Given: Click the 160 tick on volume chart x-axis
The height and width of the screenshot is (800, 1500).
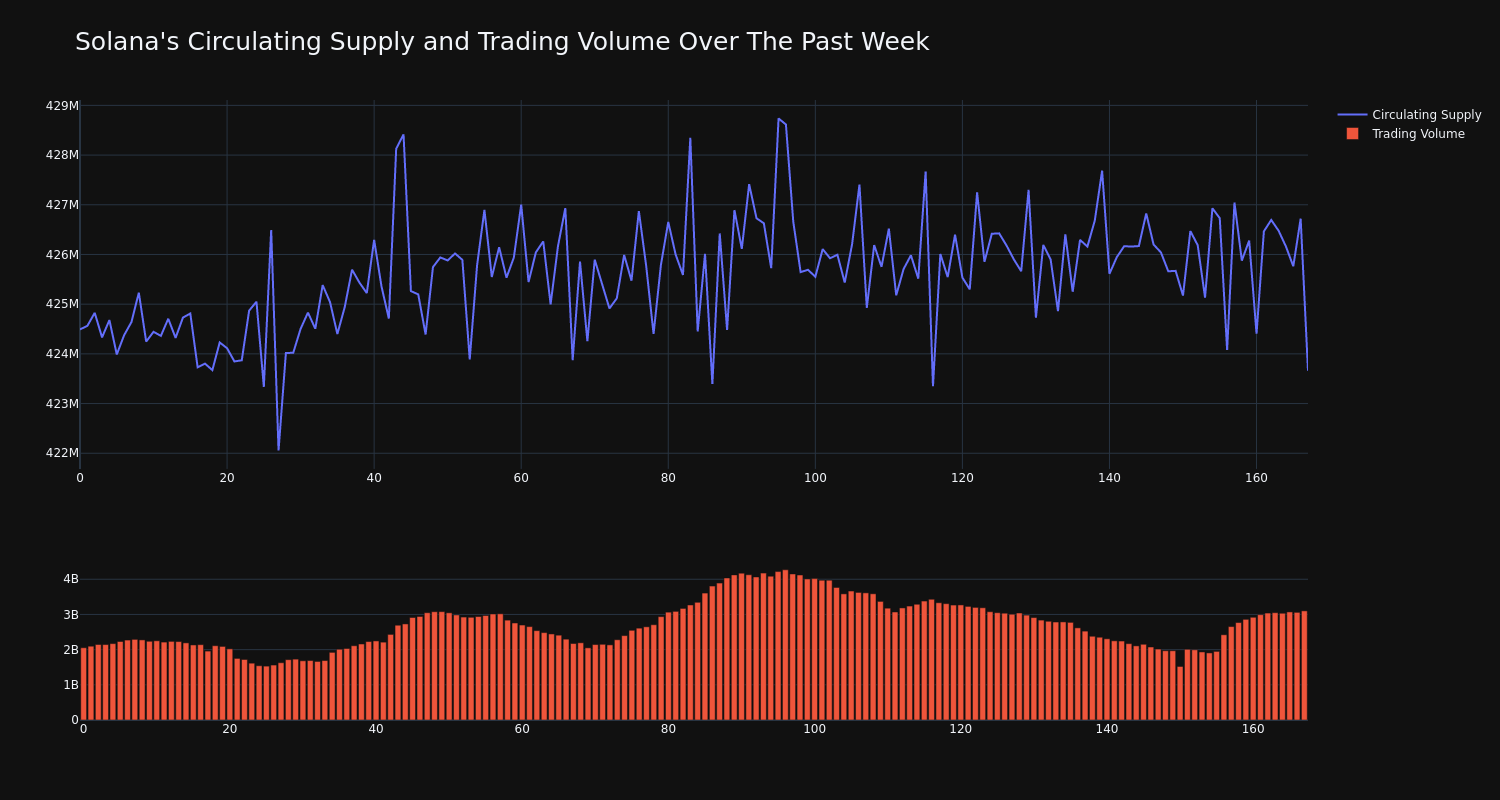Looking at the screenshot, I should coord(1253,729).
